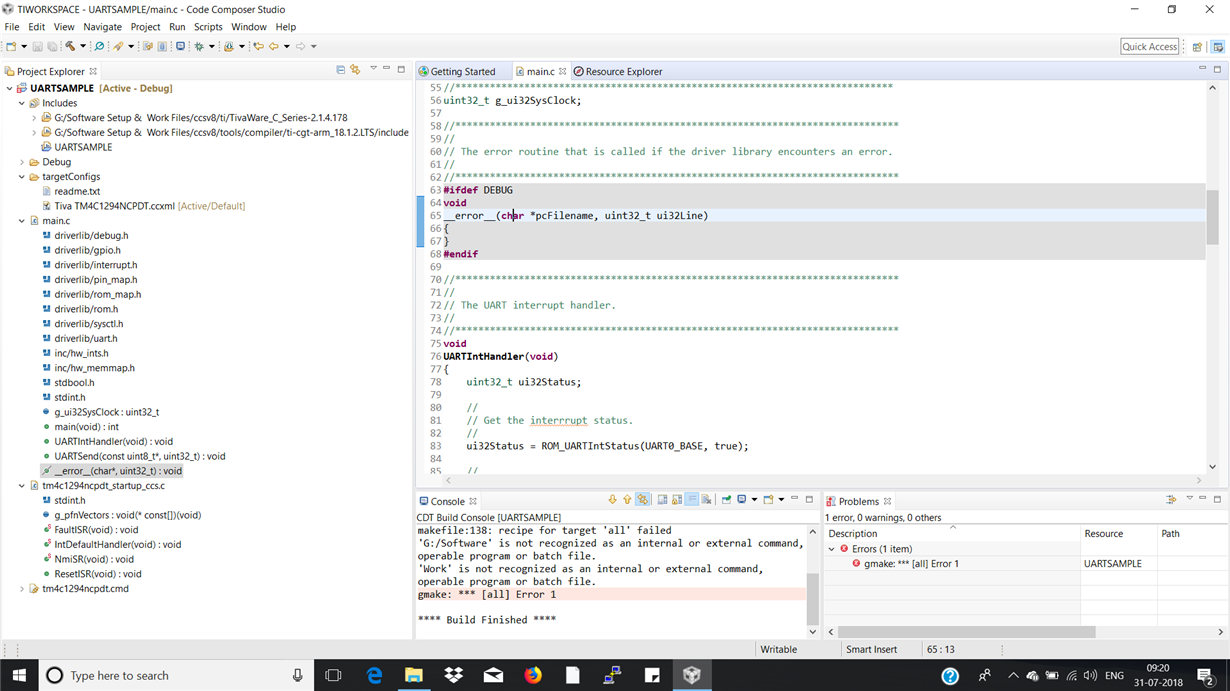Open the Build hammer dropdown arrow
Image resolution: width=1230 pixels, height=691 pixels.
pyautogui.click(x=82, y=46)
